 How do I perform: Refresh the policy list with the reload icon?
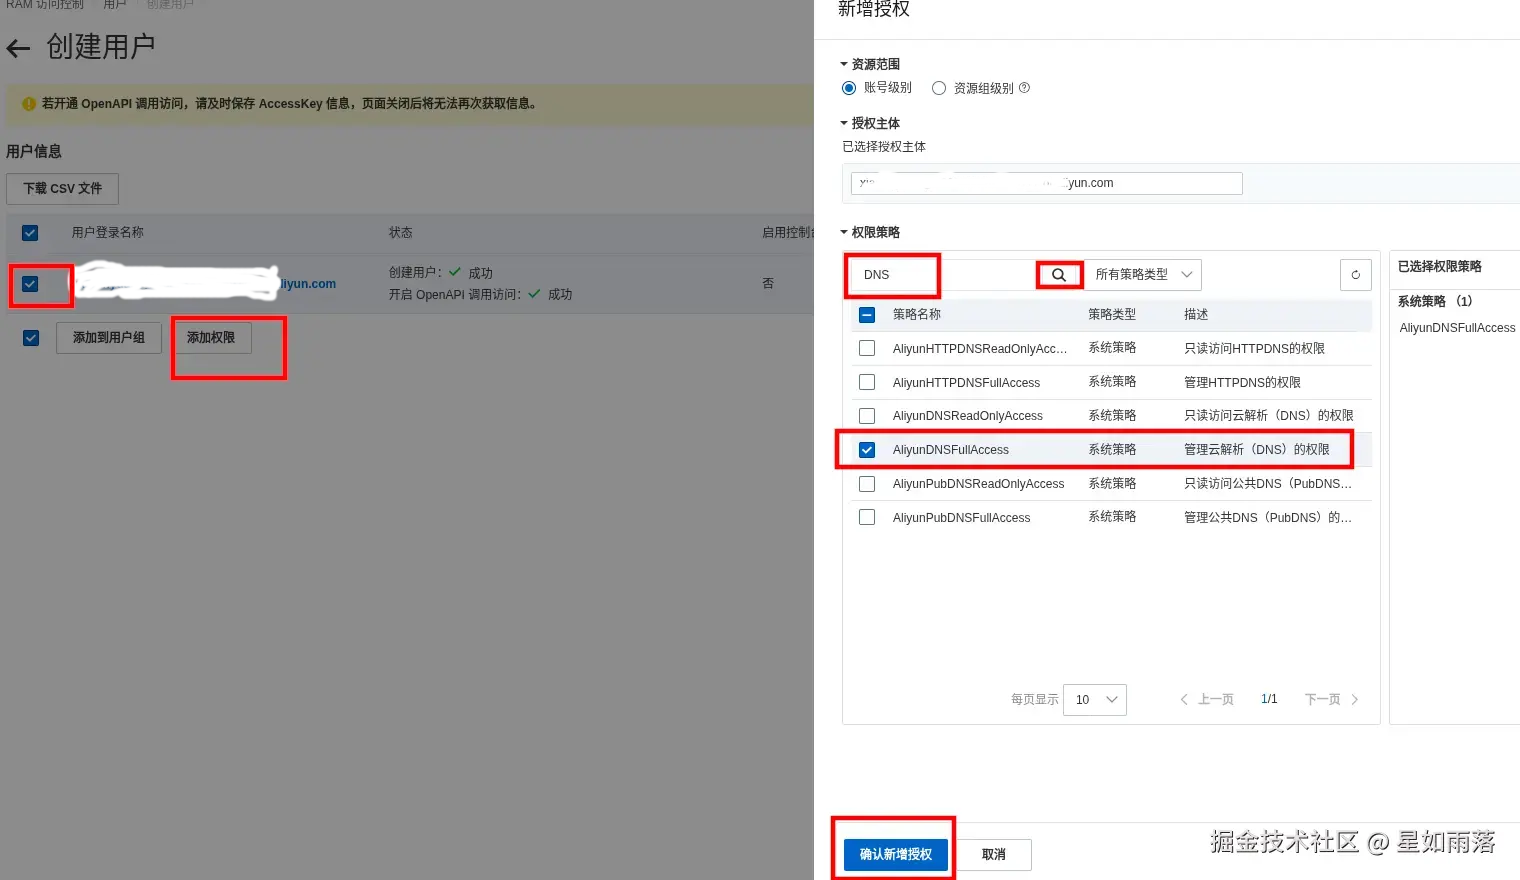pyautogui.click(x=1355, y=274)
